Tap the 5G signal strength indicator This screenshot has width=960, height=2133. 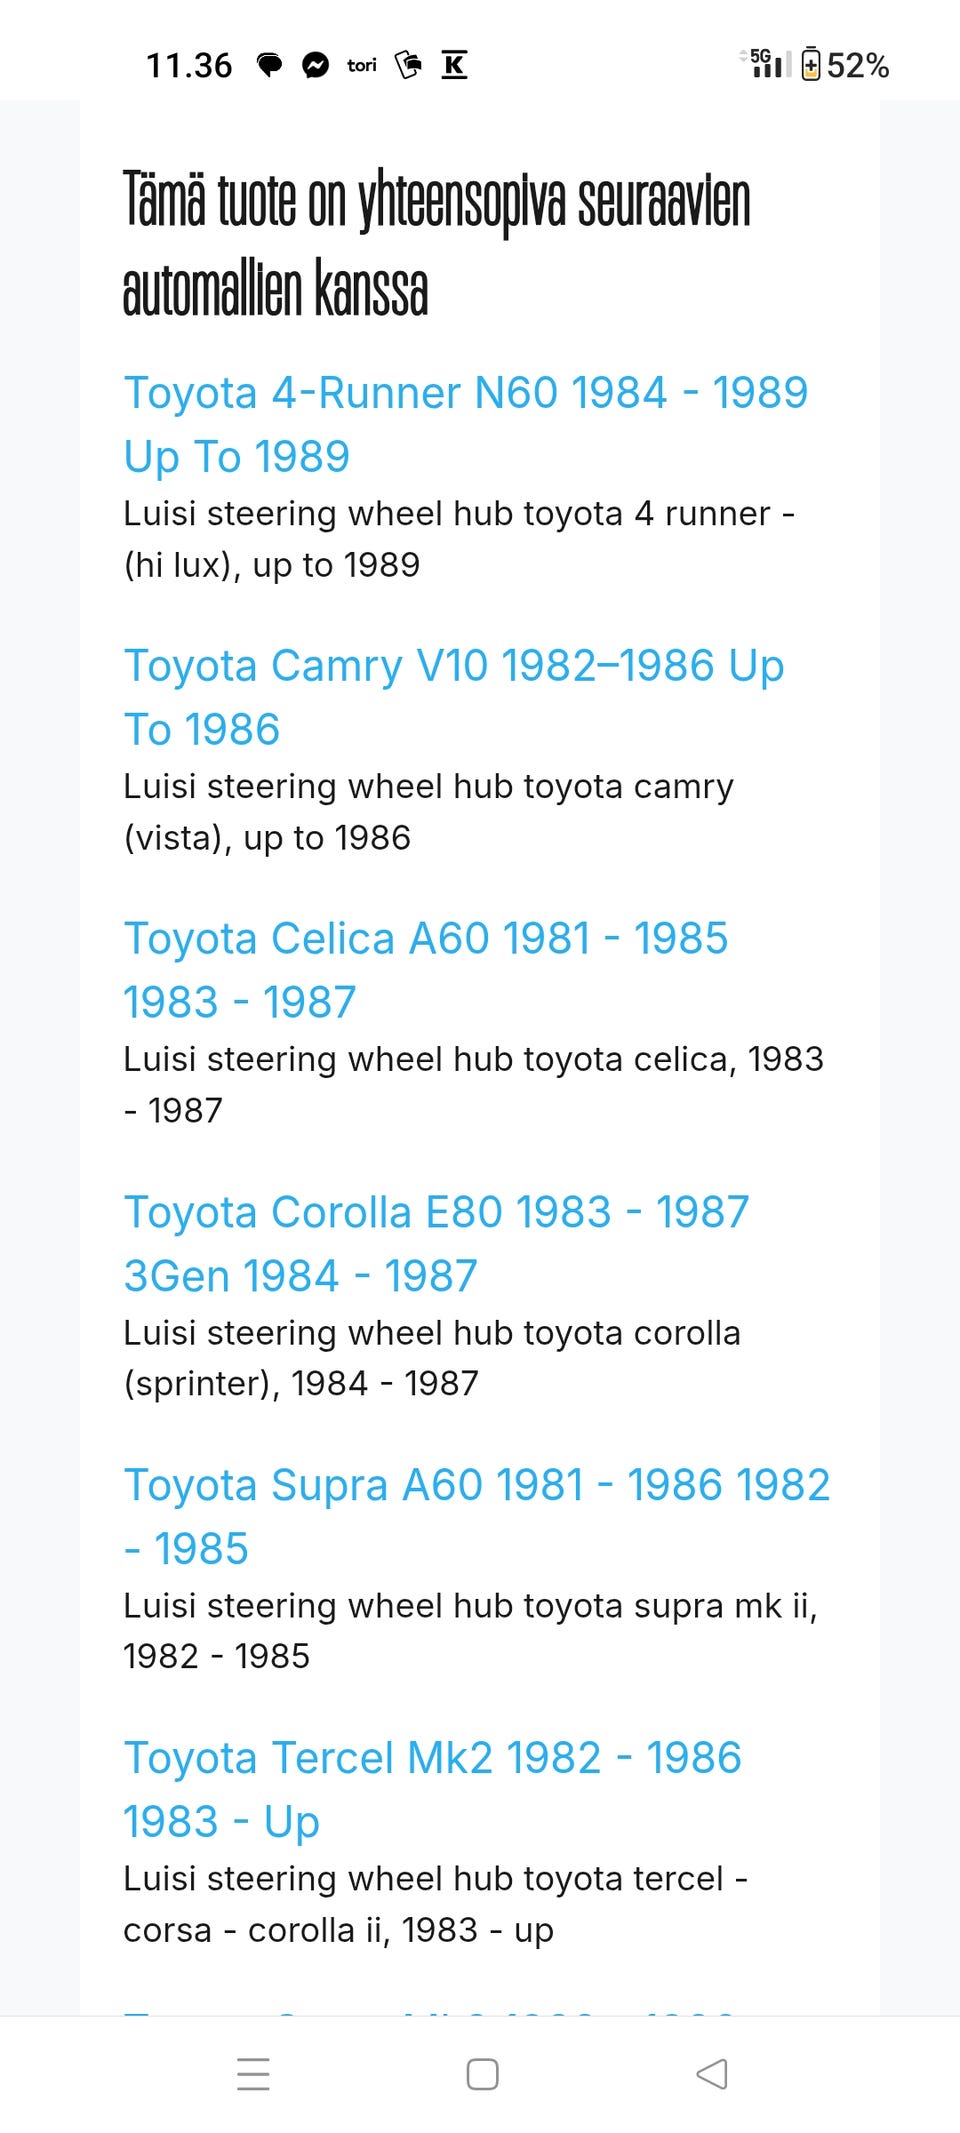(766, 63)
